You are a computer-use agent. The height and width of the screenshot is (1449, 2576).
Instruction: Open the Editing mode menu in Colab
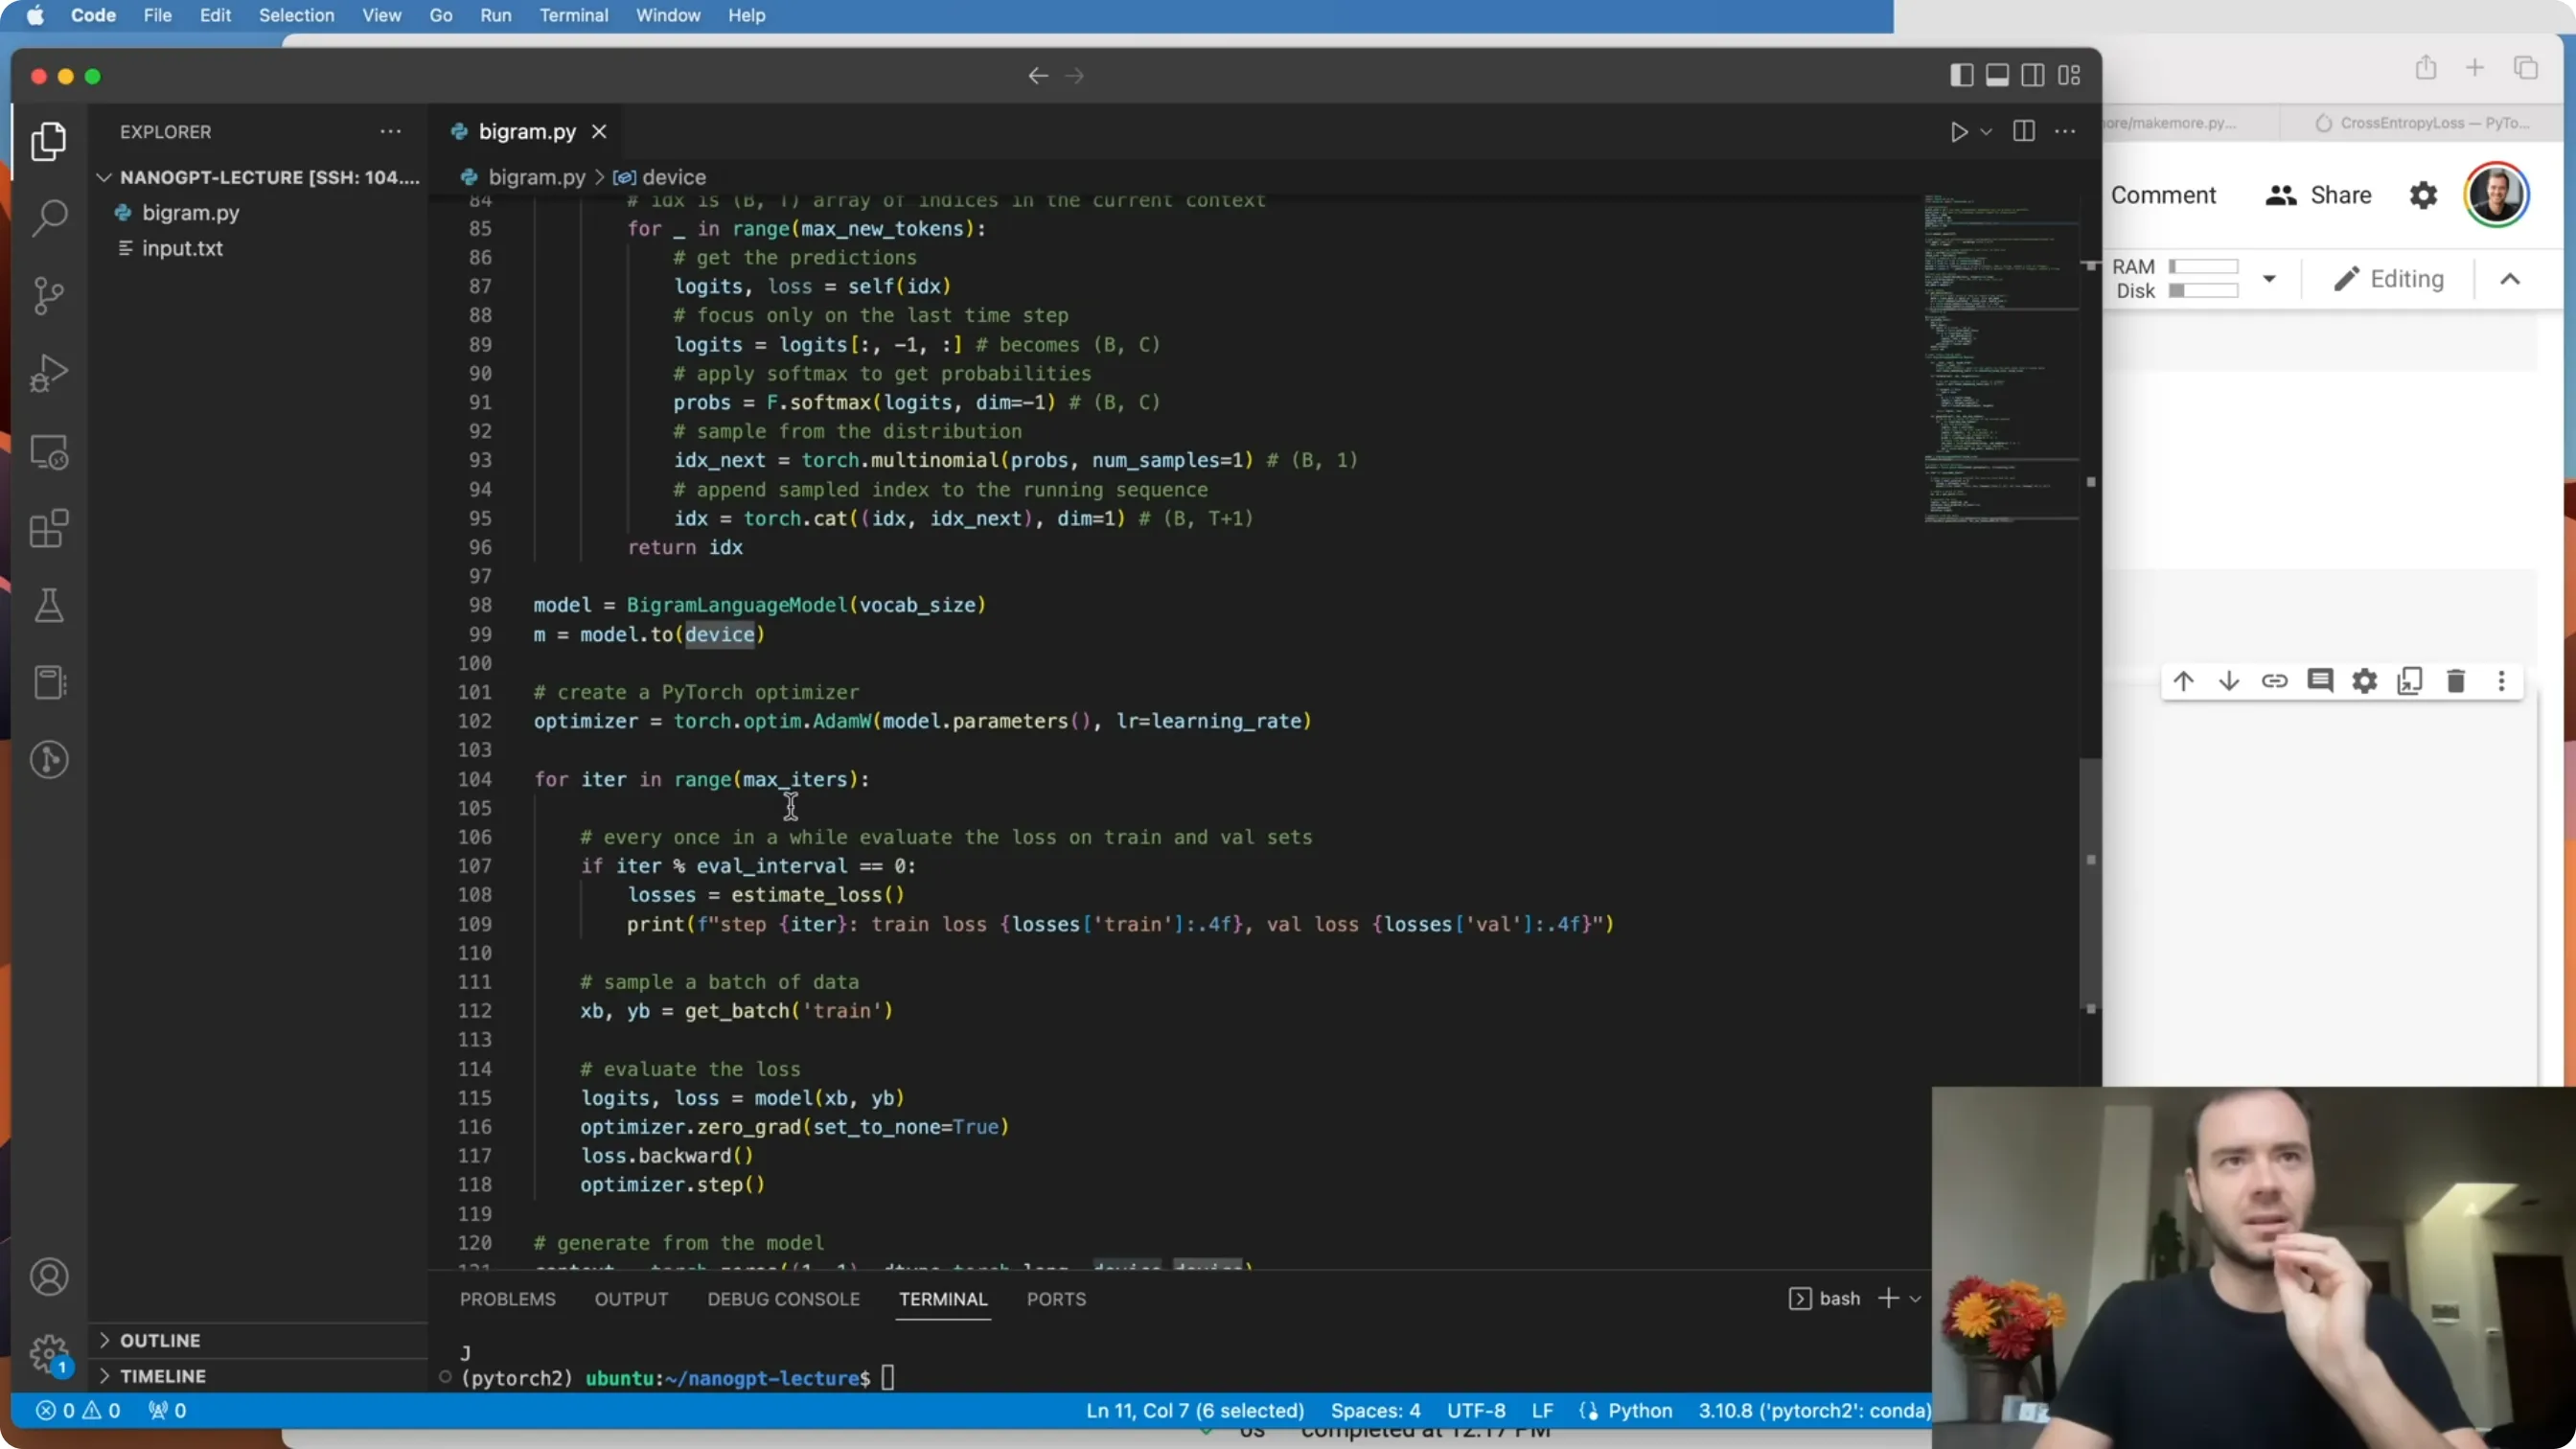(2389, 279)
